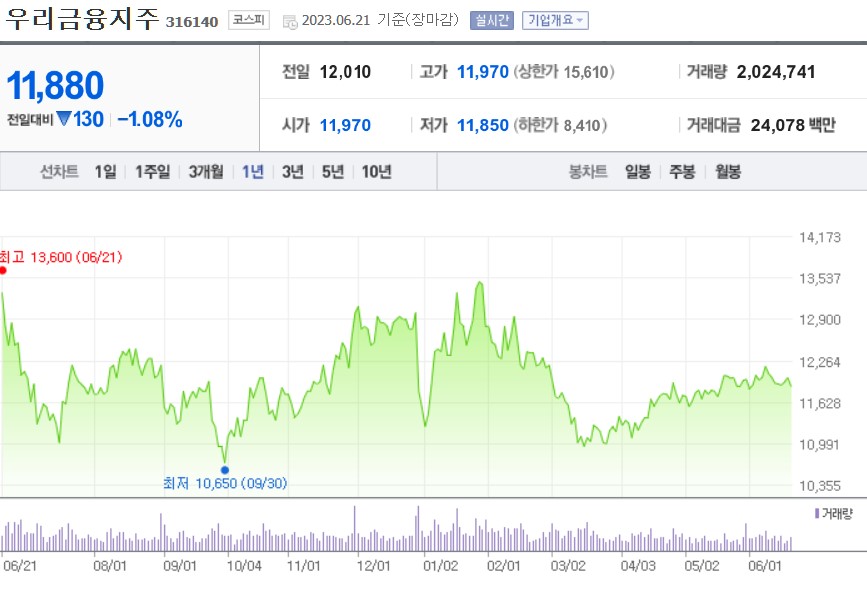
Task: Click the 거래대금 value 24,078 백만
Action: click(x=793, y=125)
